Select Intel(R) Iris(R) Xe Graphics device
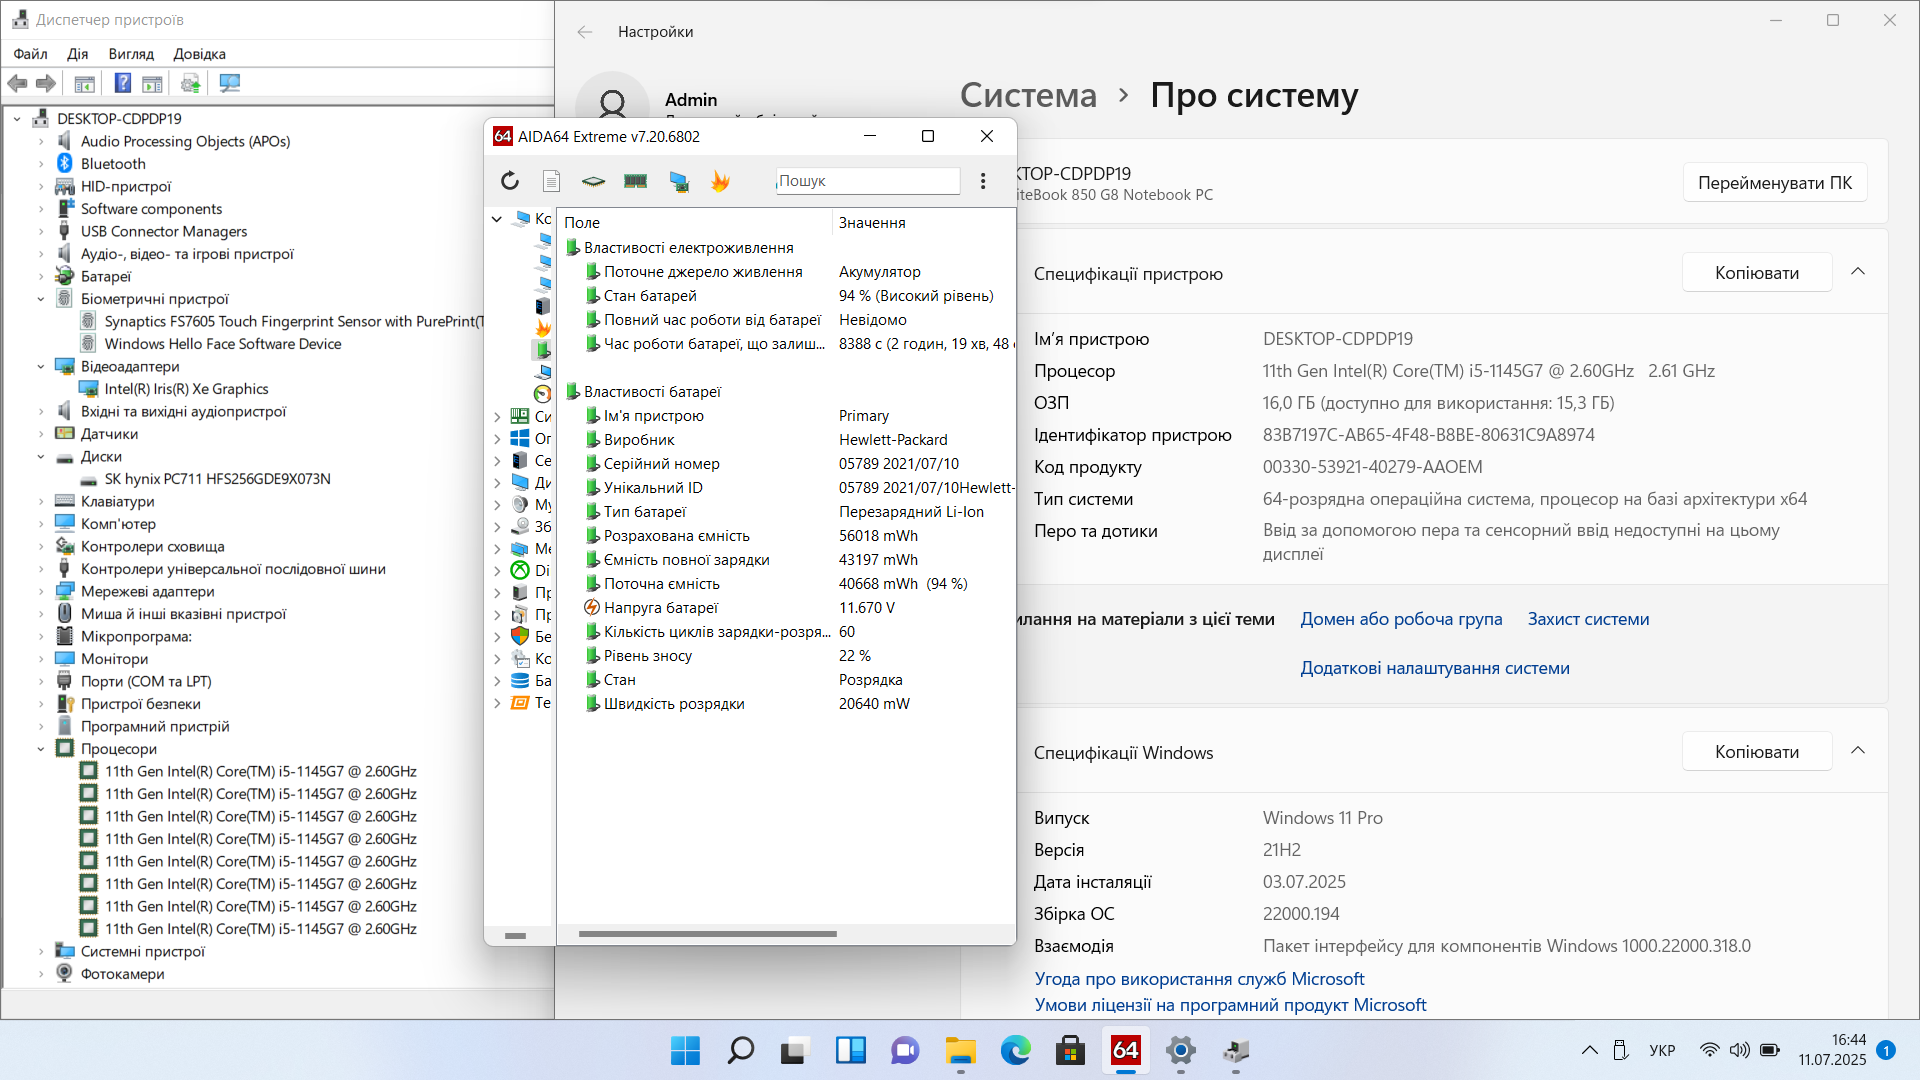Viewport: 1920px width, 1080px height. coord(186,389)
